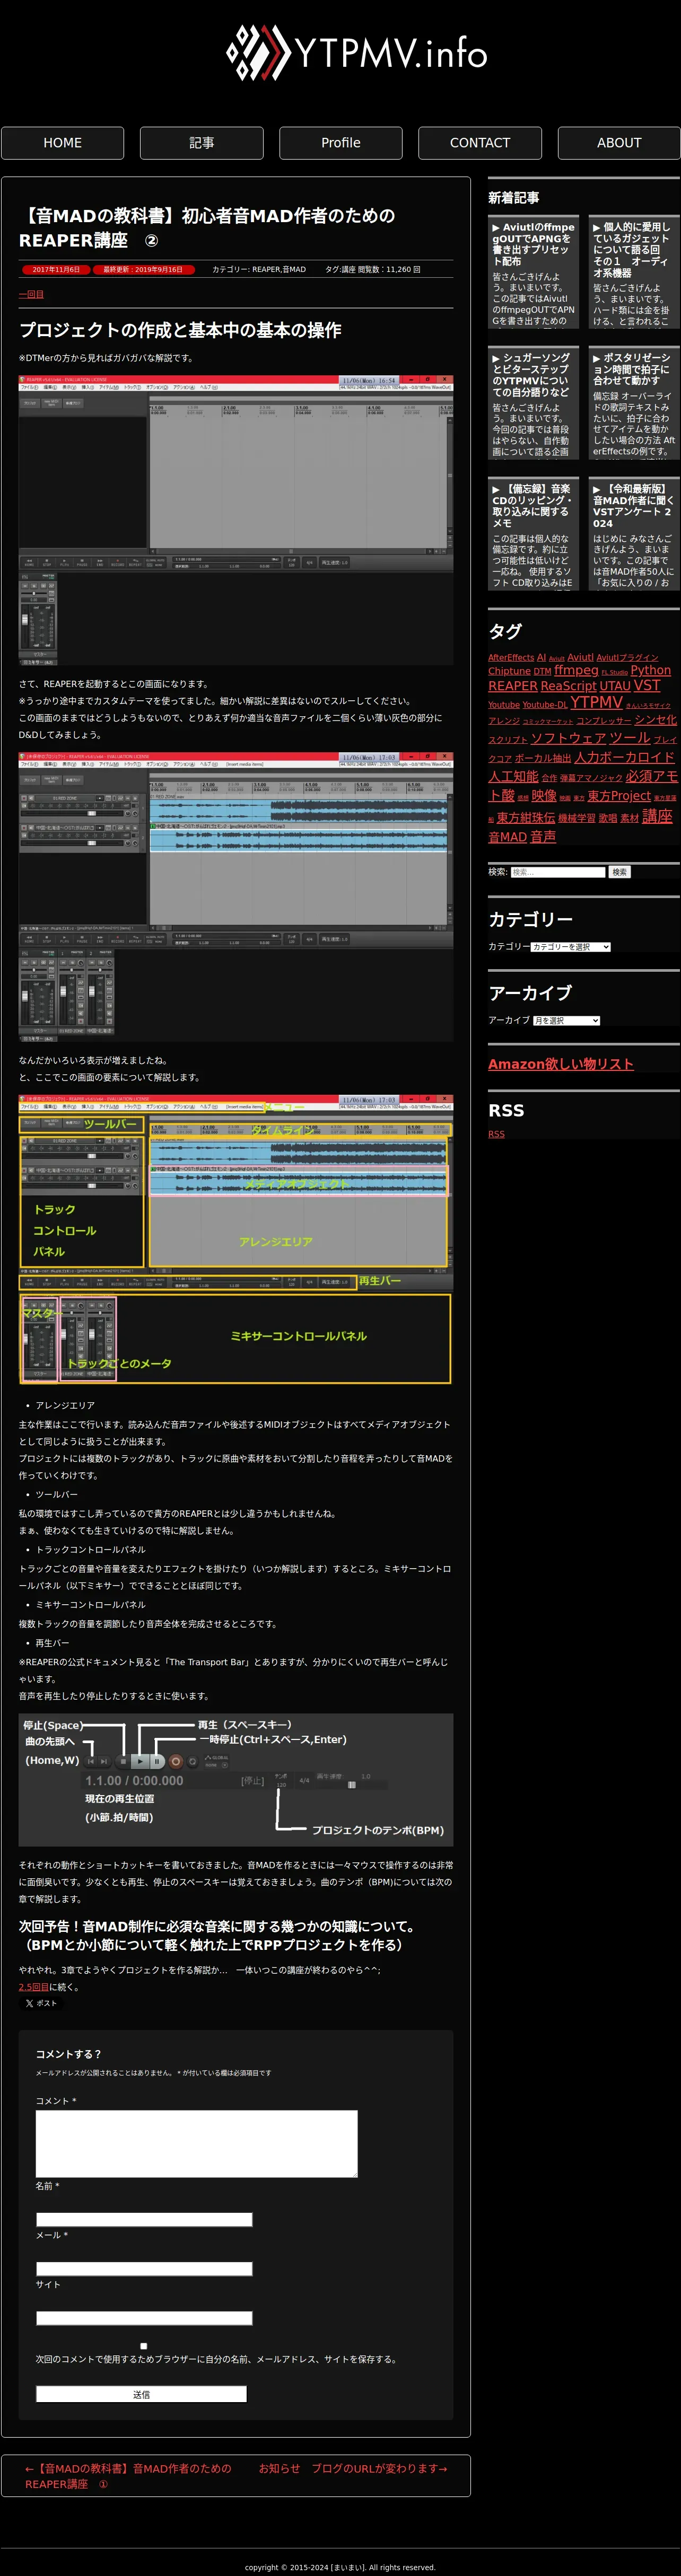The height and width of the screenshot is (2576, 681).
Task: Select the Python tag
Action: pyautogui.click(x=650, y=670)
